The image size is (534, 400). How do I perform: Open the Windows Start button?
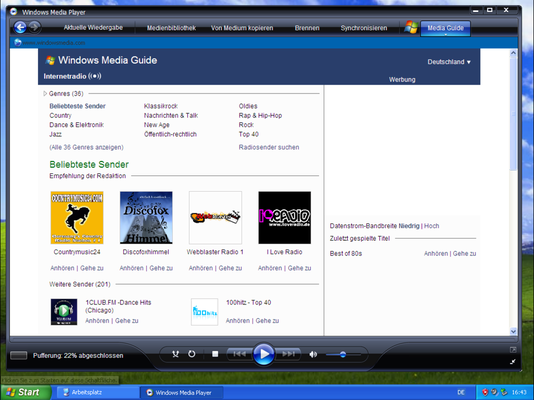click(26, 392)
